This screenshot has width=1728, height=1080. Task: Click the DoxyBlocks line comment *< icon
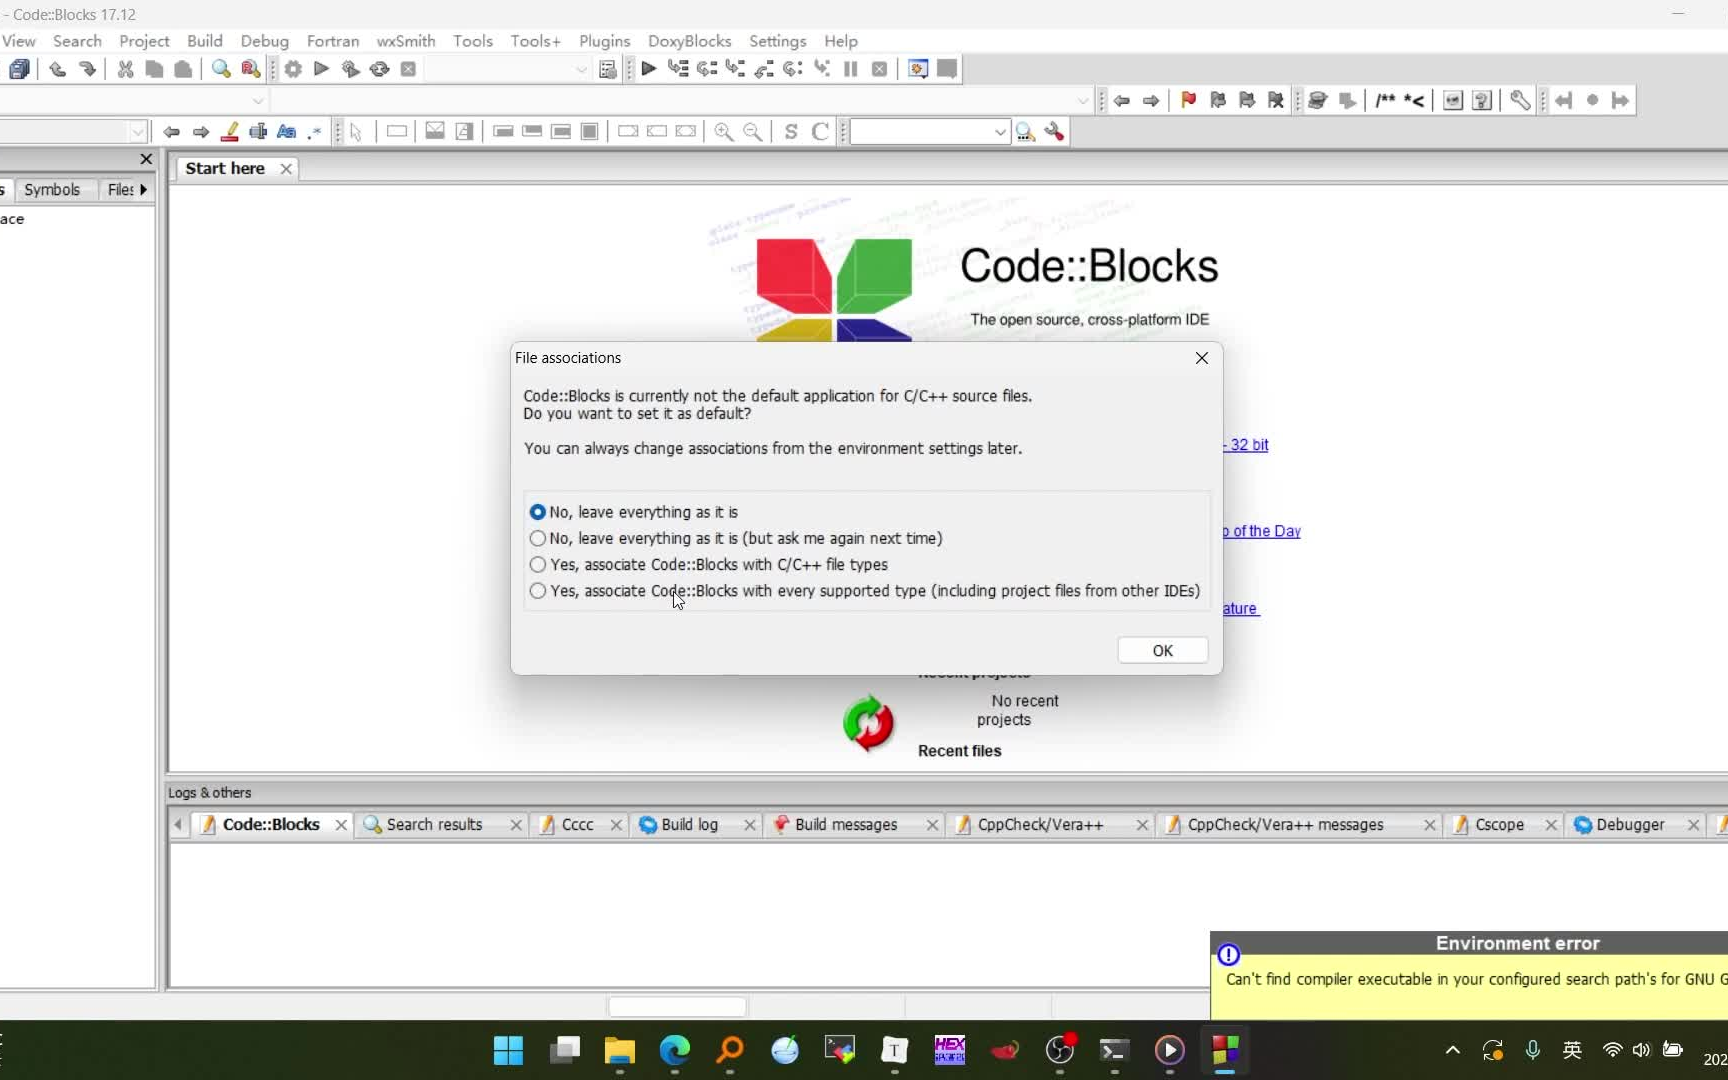pos(1414,100)
